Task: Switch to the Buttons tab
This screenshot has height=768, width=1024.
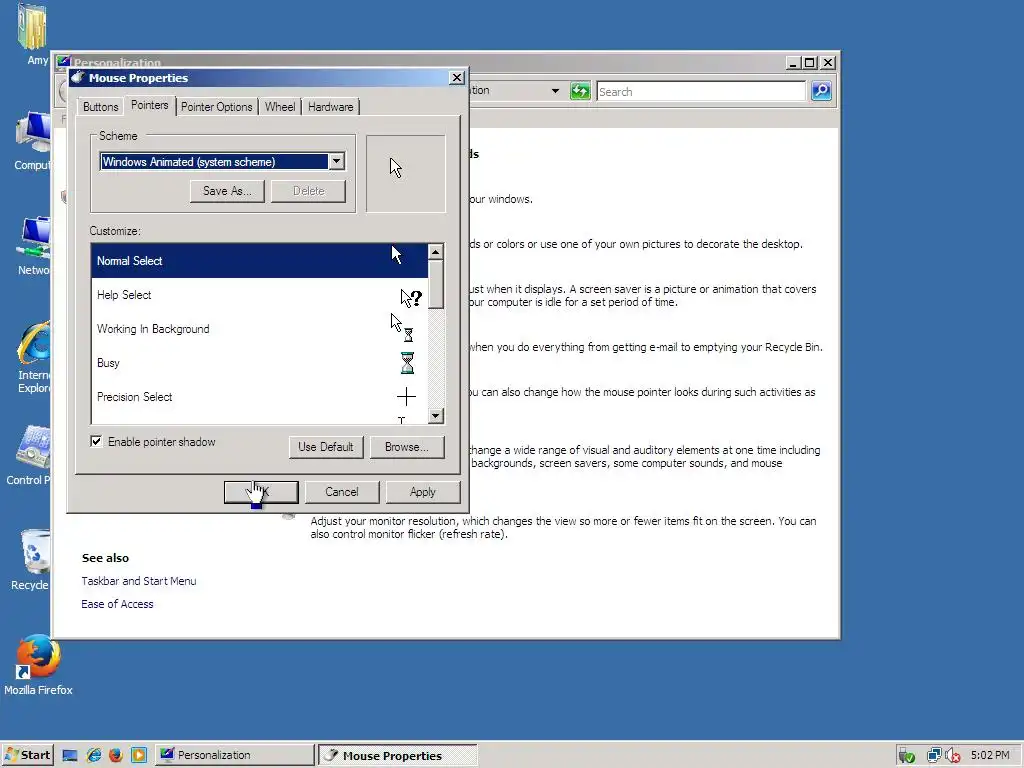Action: click(x=101, y=106)
